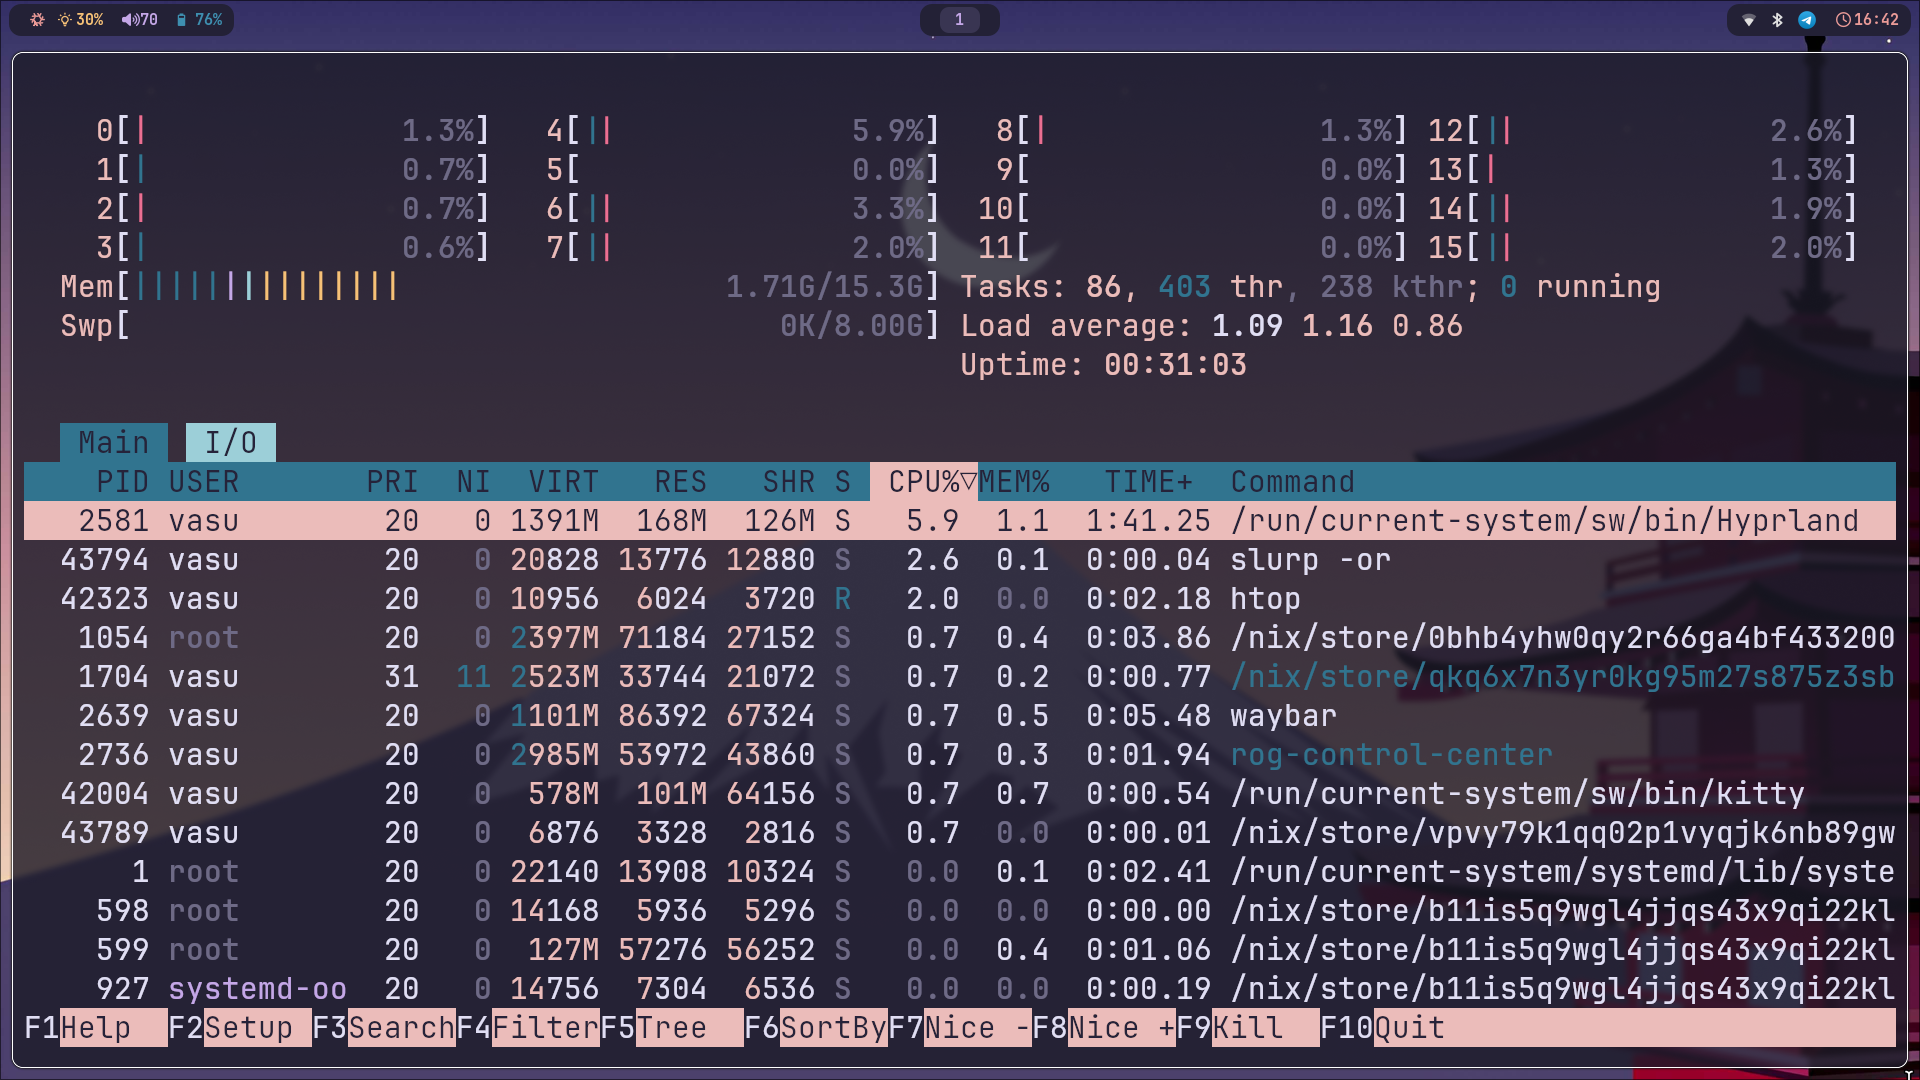Open the Wi-Fi network tray icon
The image size is (1920, 1080).
(x=1749, y=20)
